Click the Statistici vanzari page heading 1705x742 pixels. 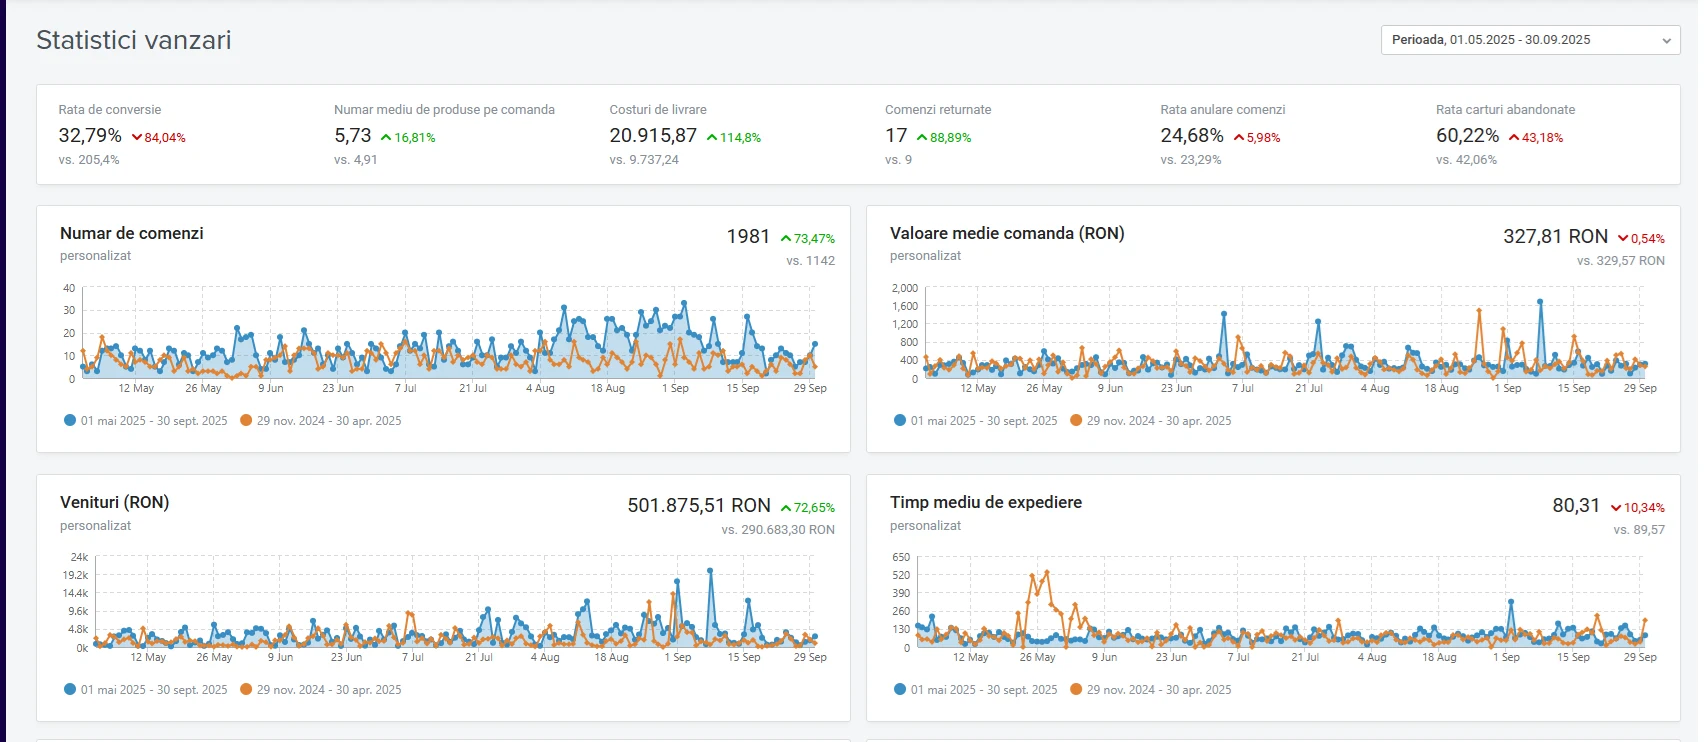(134, 40)
